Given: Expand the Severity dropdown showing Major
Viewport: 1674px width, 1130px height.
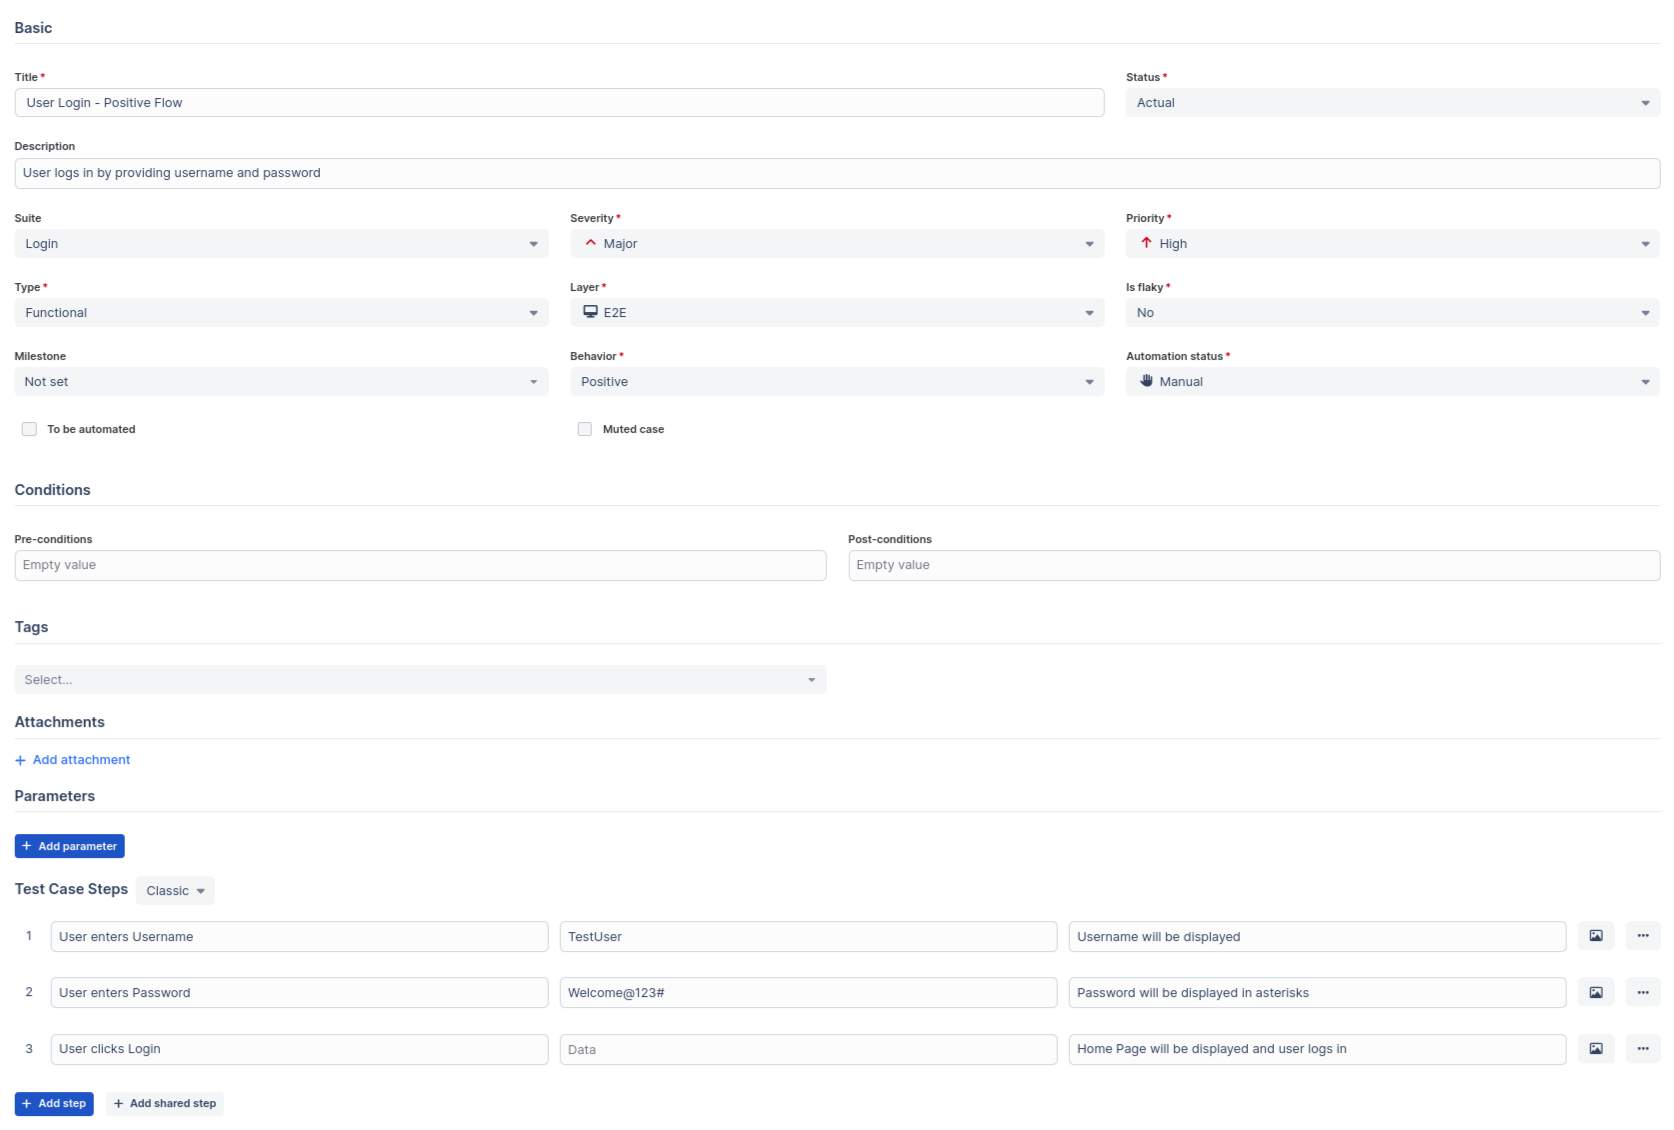Looking at the screenshot, I should click(836, 244).
